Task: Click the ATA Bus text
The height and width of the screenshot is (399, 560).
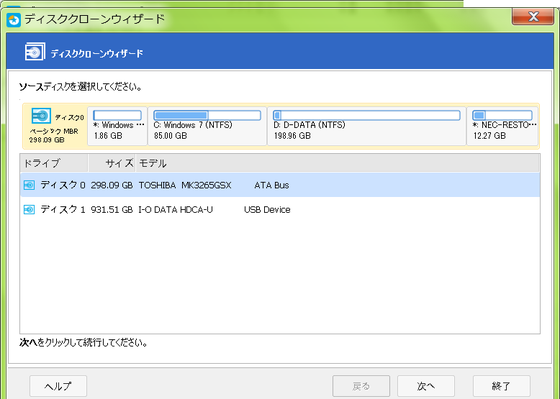Action: click(x=271, y=185)
